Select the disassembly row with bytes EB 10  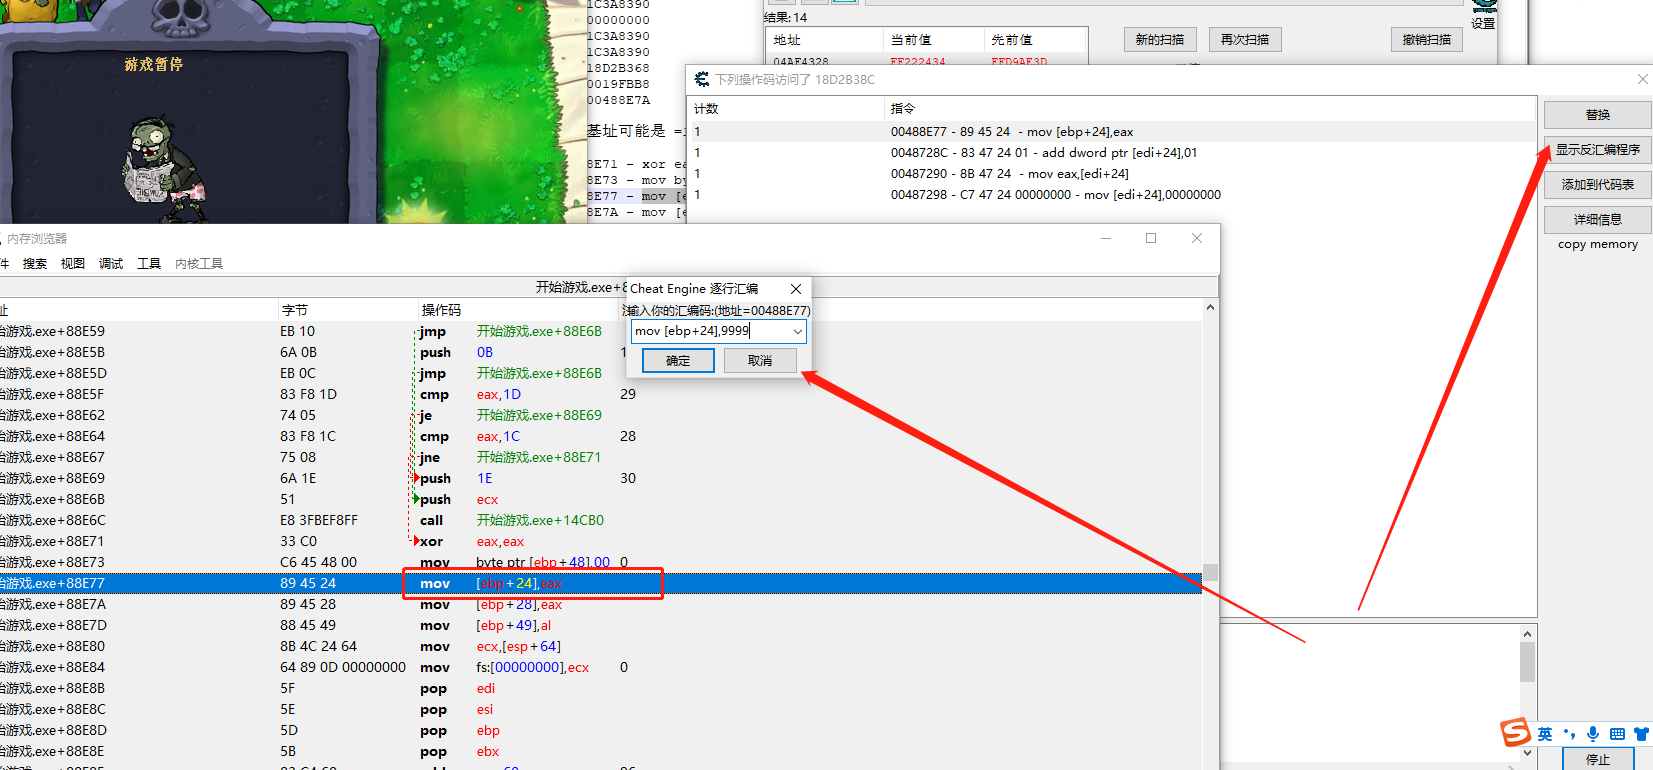click(x=600, y=331)
